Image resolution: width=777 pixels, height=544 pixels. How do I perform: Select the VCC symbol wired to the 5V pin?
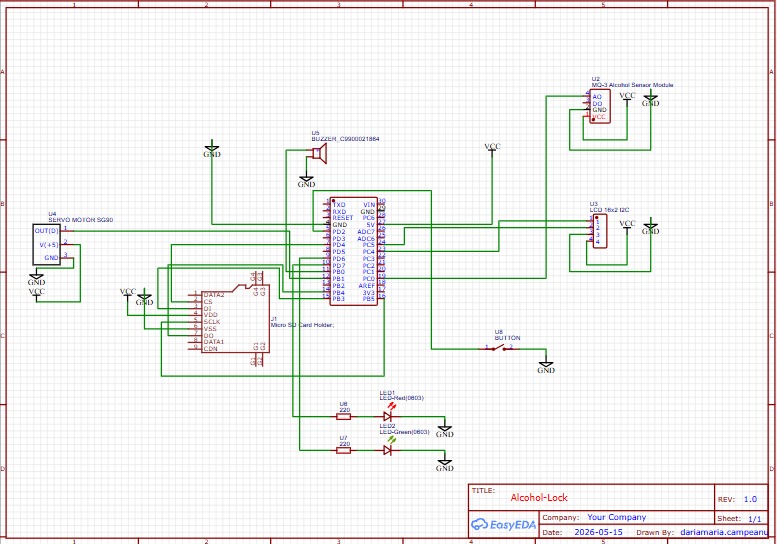click(x=492, y=149)
